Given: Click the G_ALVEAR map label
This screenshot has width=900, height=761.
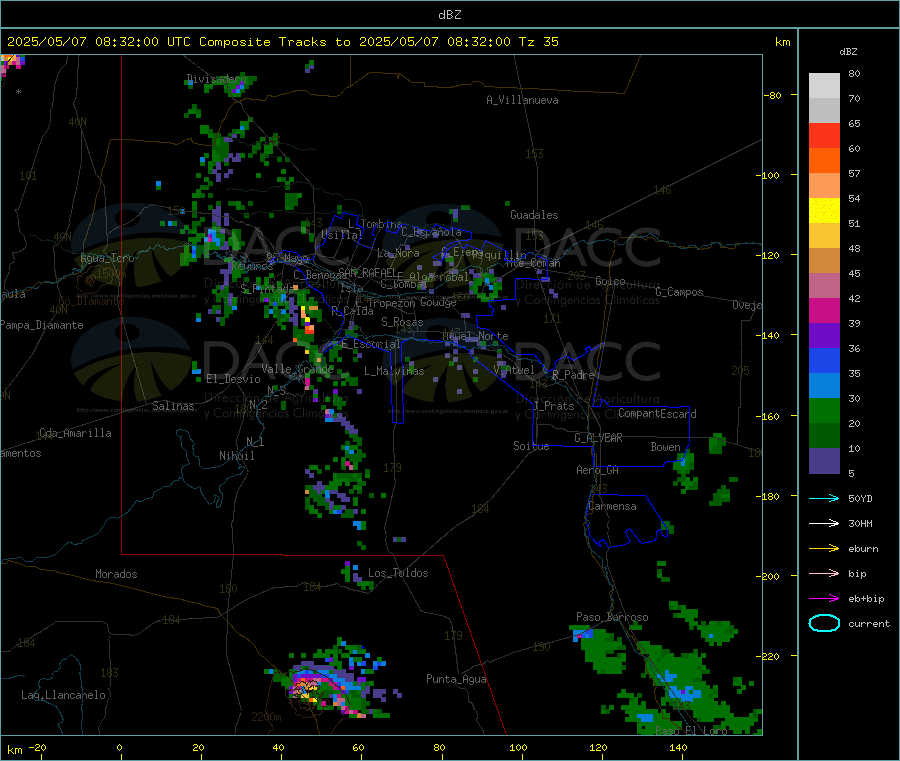Looking at the screenshot, I should pyautogui.click(x=598, y=438).
